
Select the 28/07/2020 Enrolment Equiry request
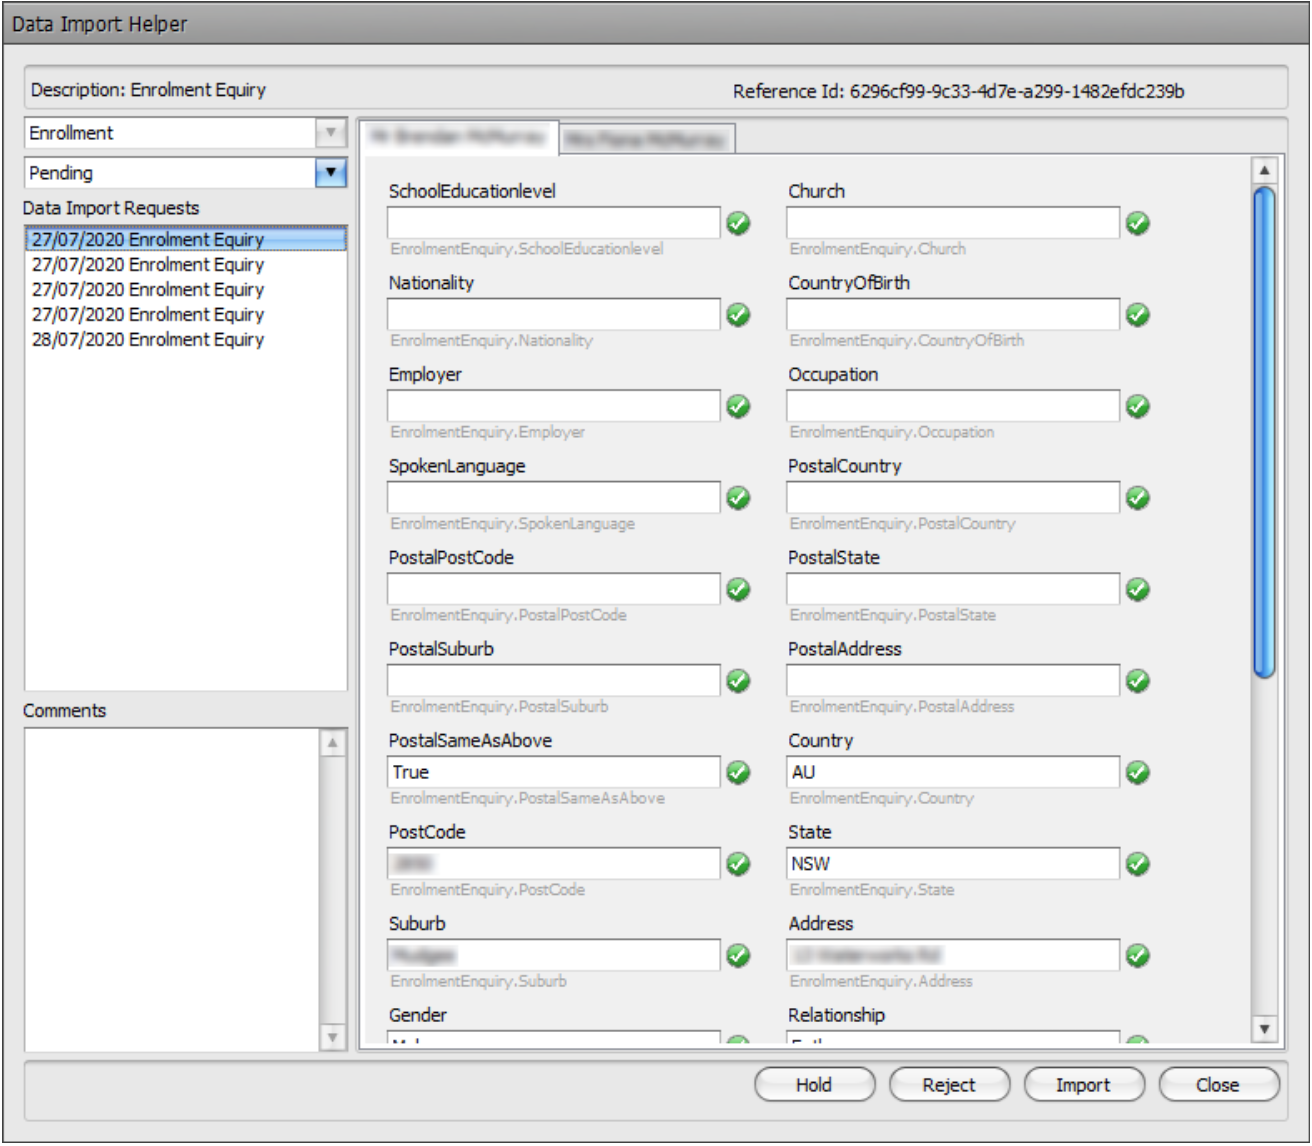point(146,338)
